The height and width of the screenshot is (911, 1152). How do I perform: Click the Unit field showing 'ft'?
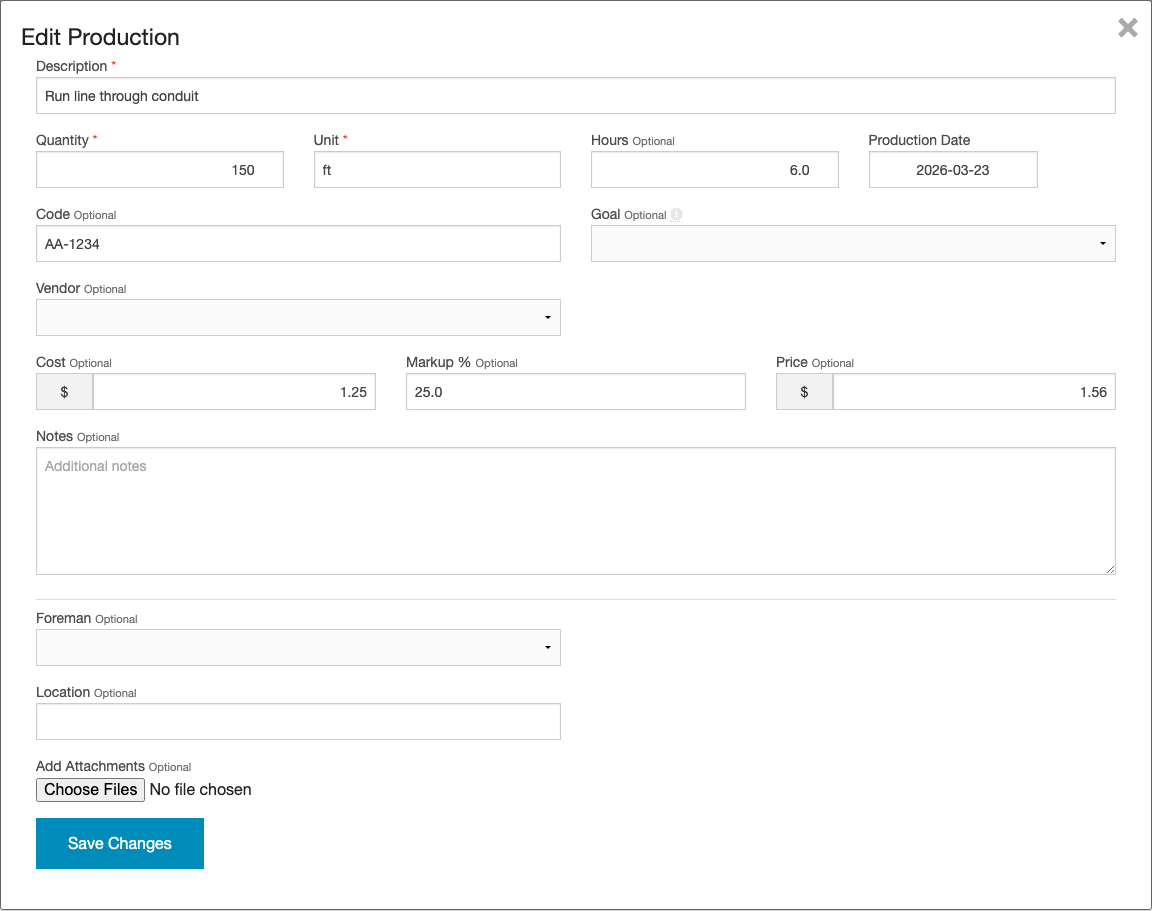click(x=437, y=169)
